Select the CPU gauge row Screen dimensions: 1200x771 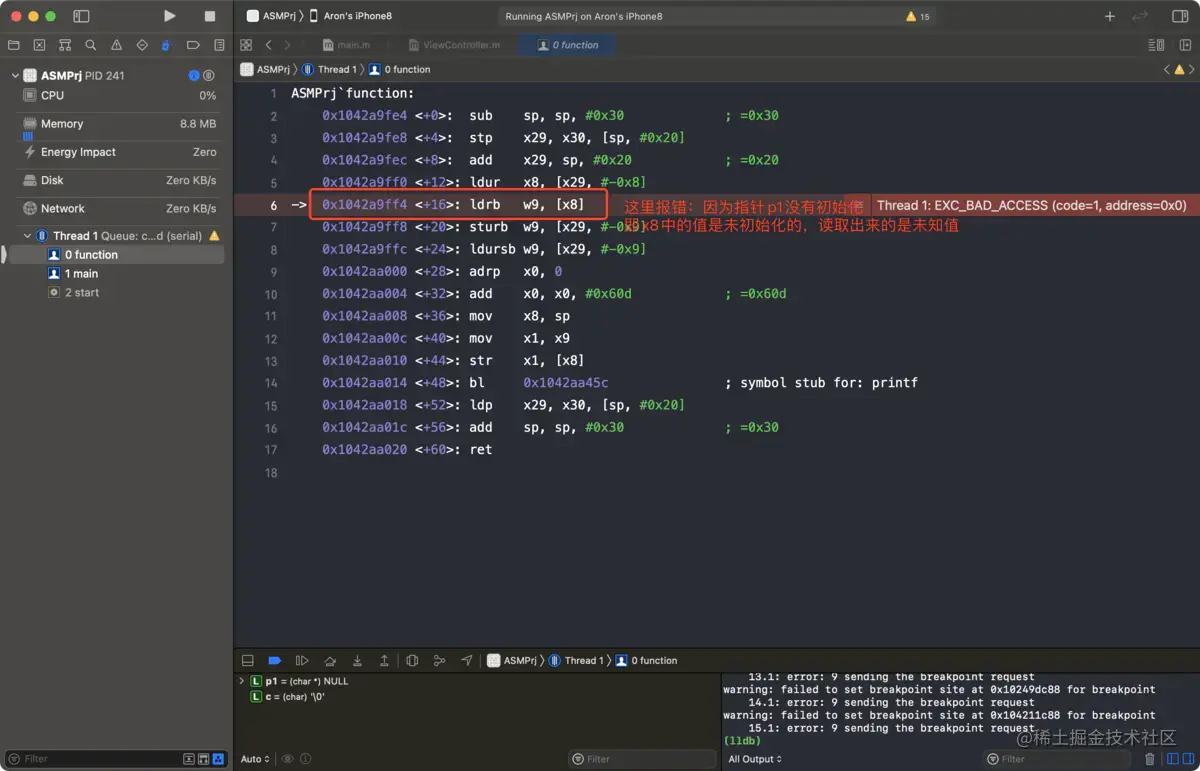tap(117, 95)
